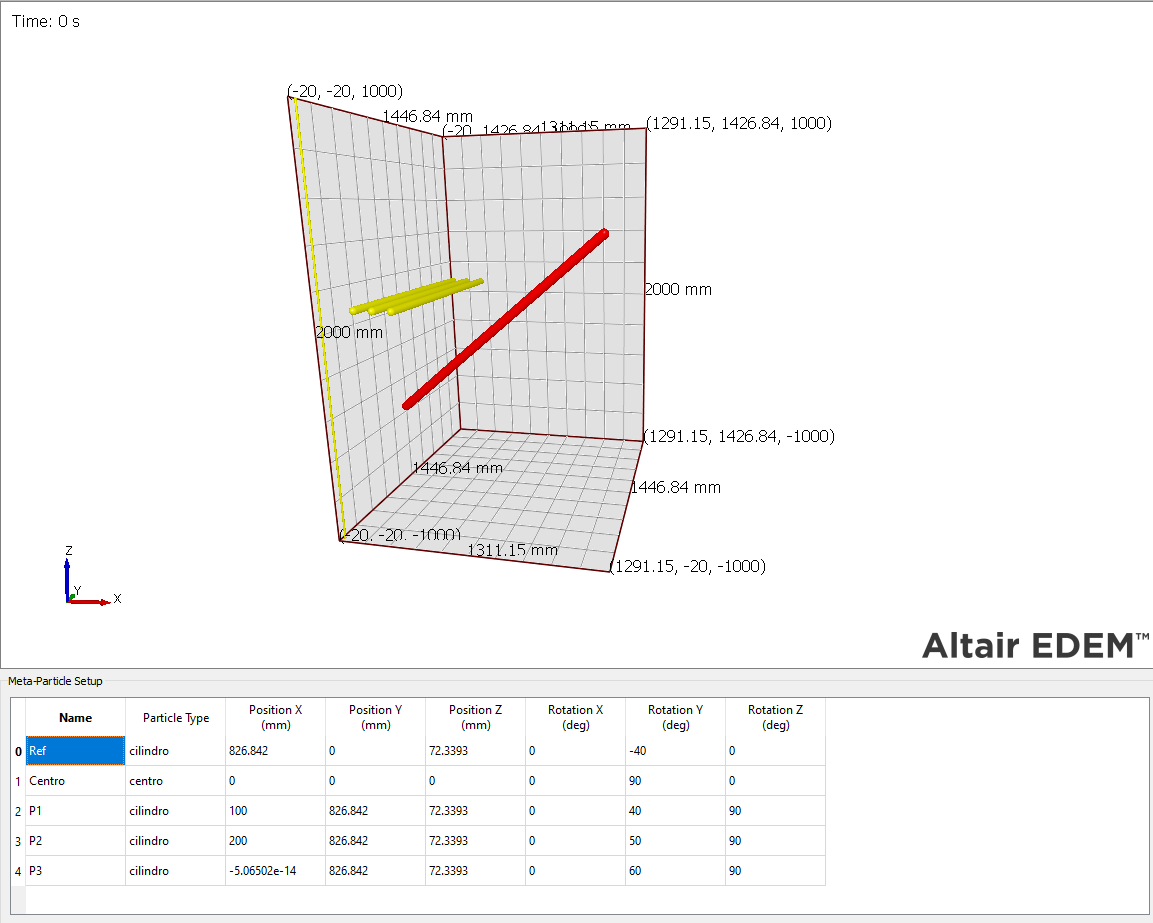Click Position Z value 72.3393 in Ref row
Image resolution: width=1153 pixels, height=923 pixels.
point(476,751)
